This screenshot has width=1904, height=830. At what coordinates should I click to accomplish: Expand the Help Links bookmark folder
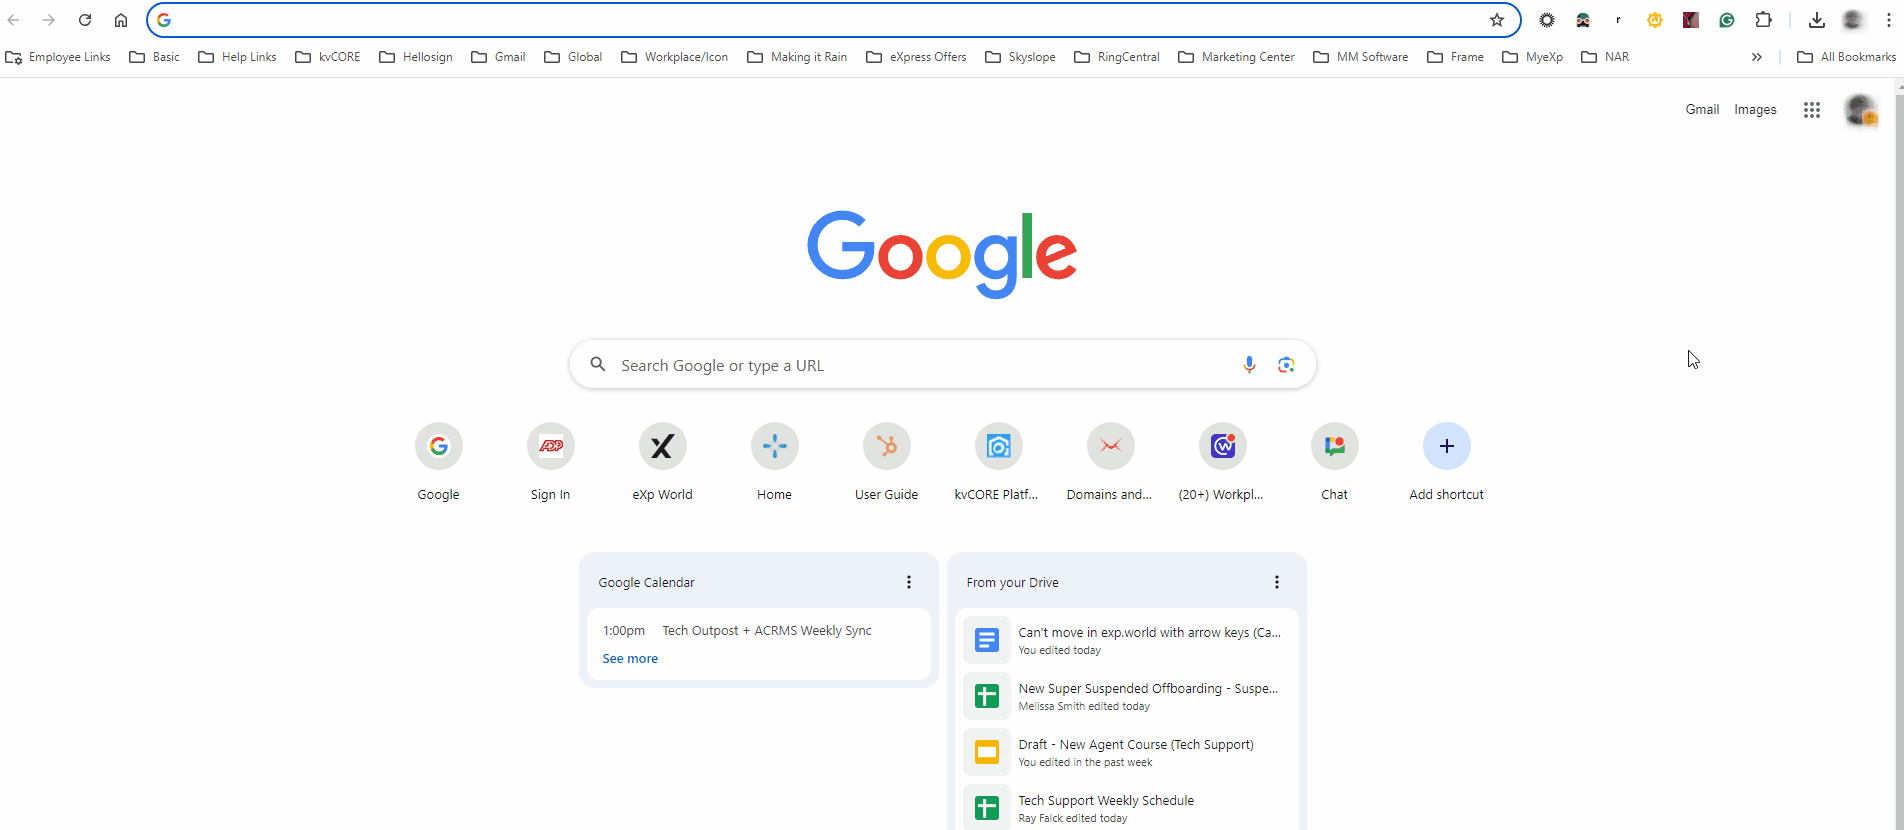tap(237, 57)
